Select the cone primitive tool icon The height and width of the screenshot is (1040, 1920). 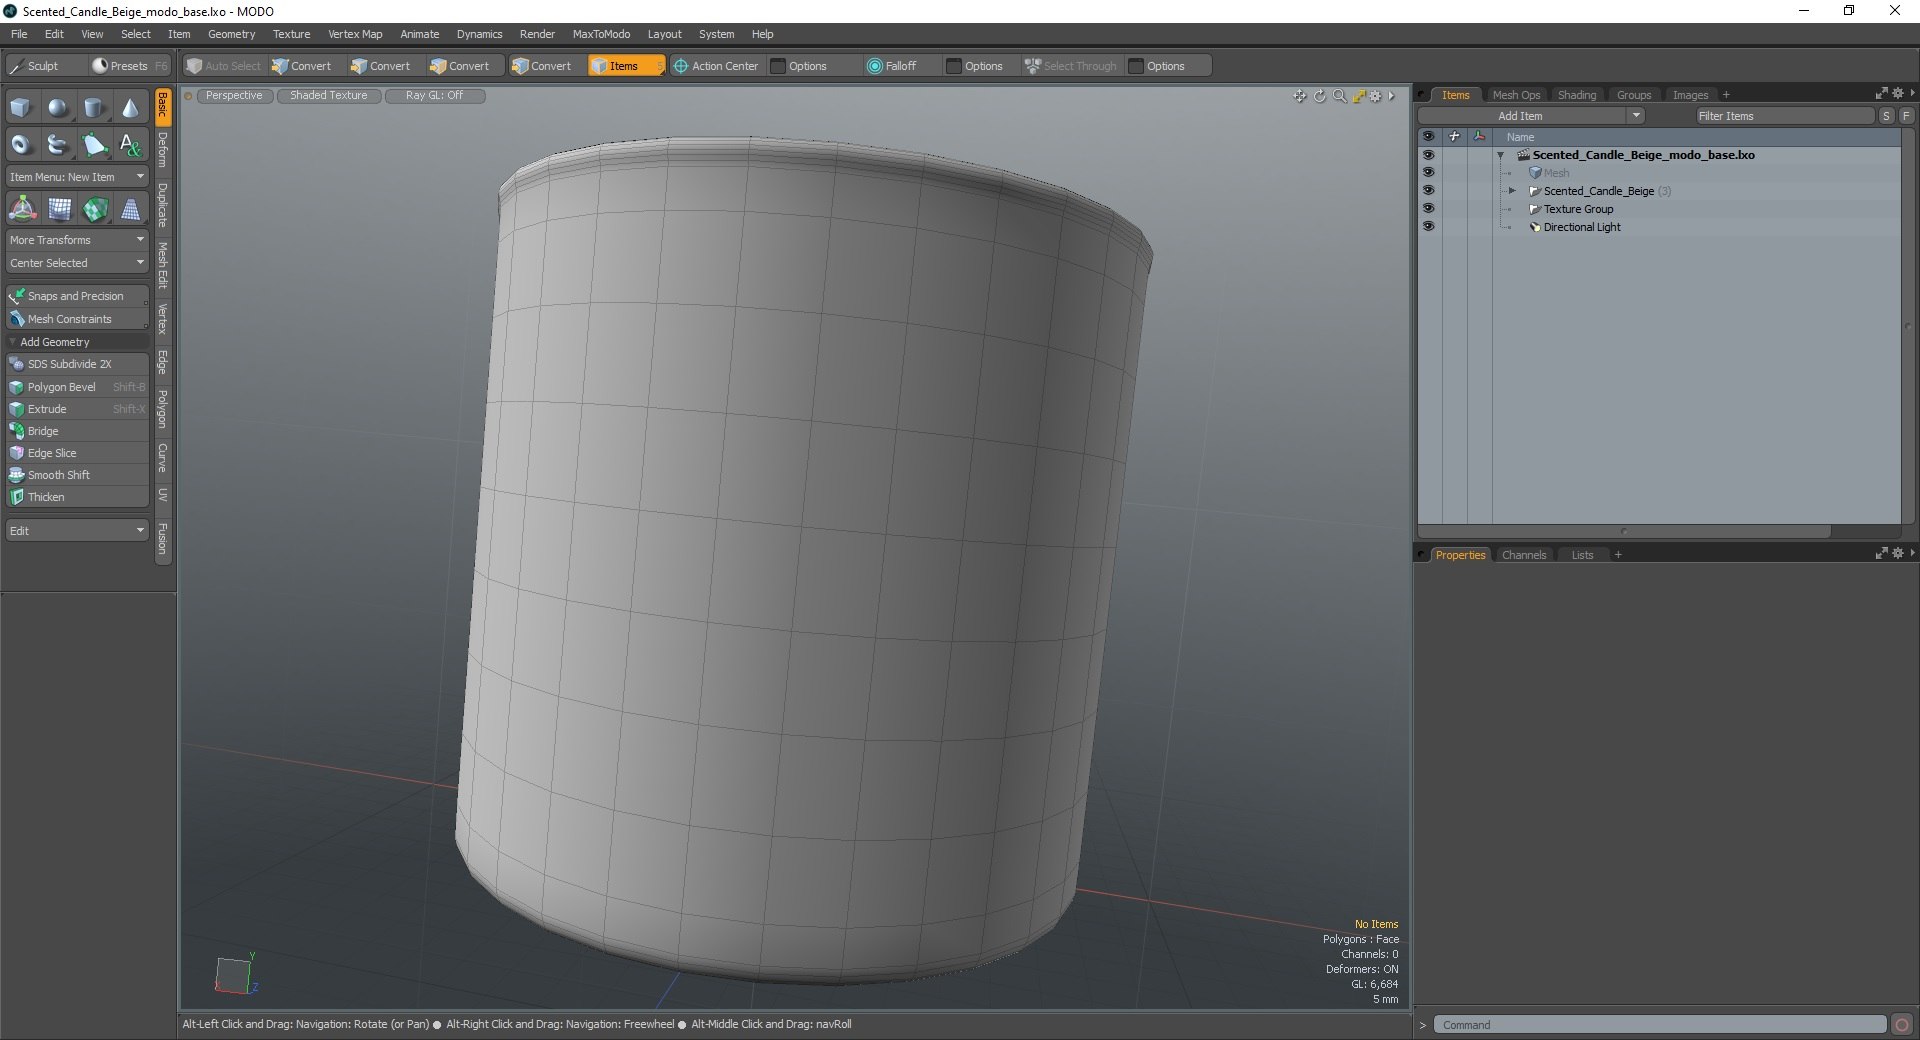[x=130, y=108]
